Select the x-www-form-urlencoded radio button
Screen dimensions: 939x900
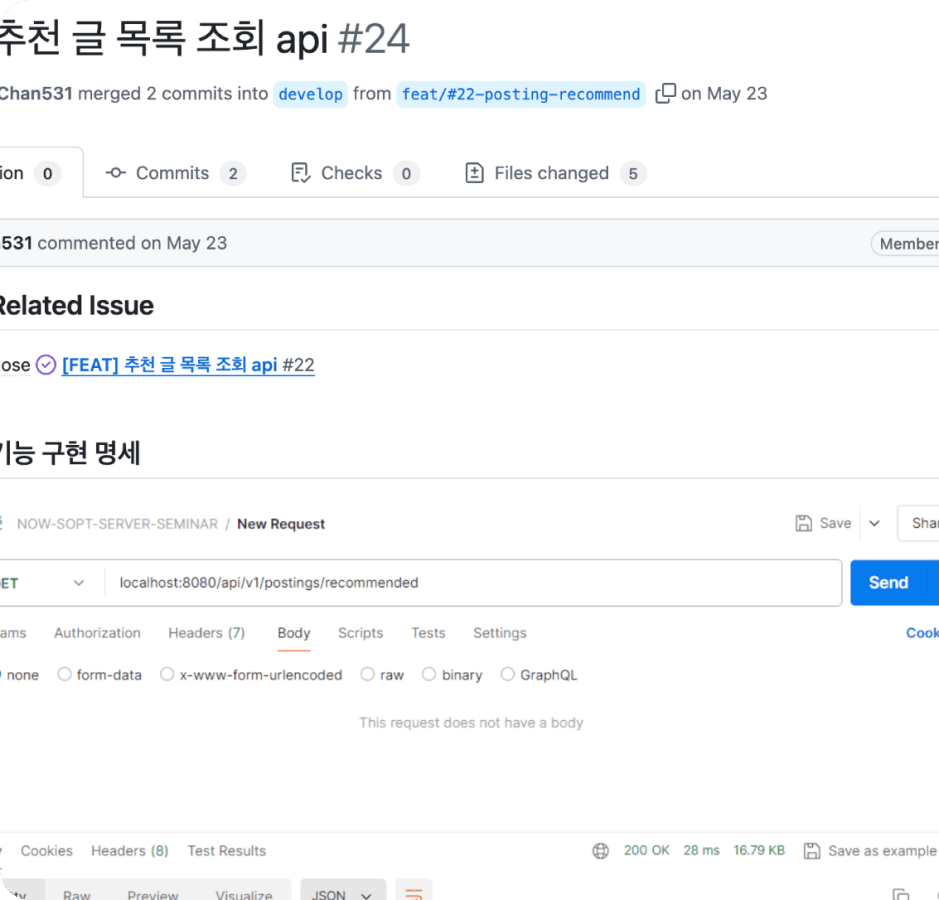click(x=167, y=674)
